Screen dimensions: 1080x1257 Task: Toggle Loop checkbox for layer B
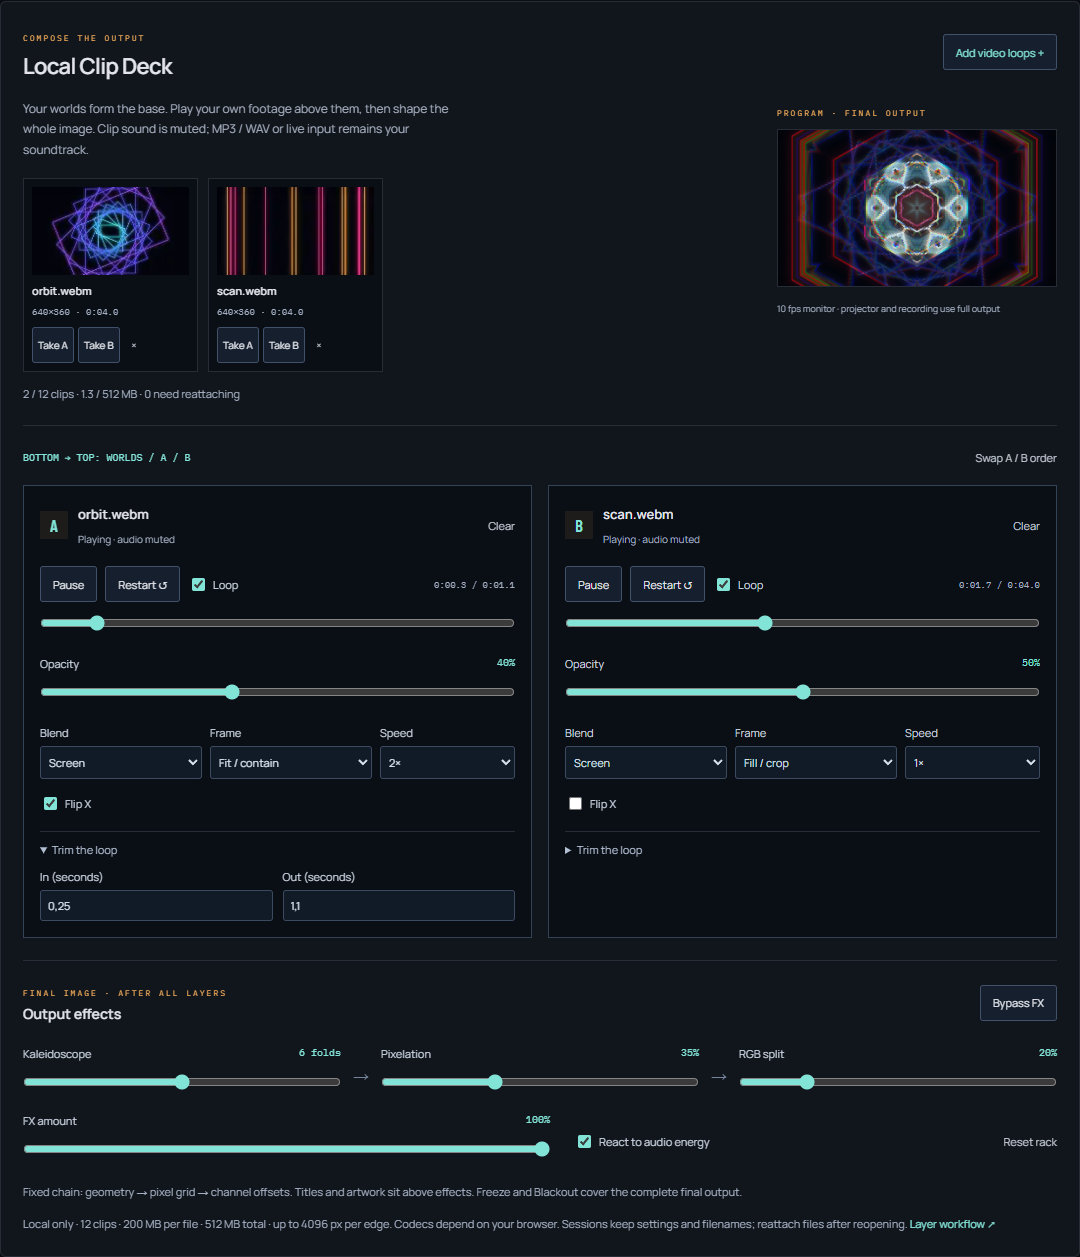[724, 585]
